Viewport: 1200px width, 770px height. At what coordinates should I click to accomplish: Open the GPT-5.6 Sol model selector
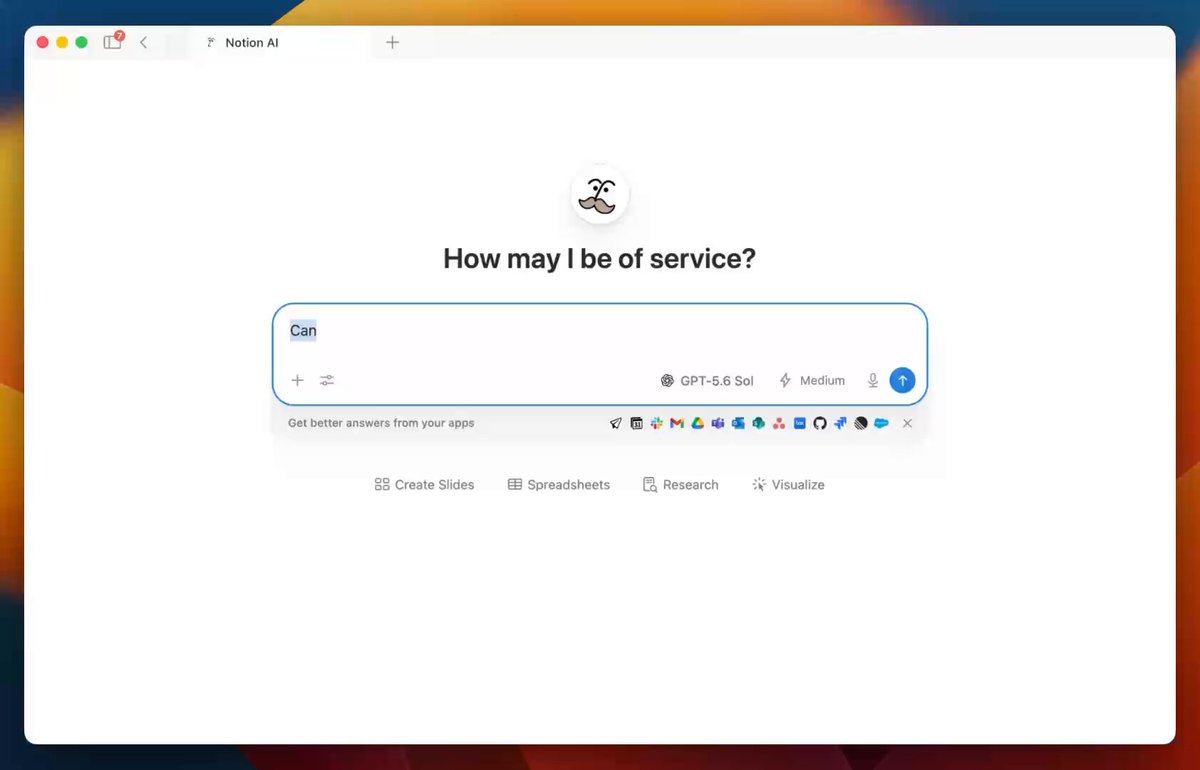pos(707,380)
